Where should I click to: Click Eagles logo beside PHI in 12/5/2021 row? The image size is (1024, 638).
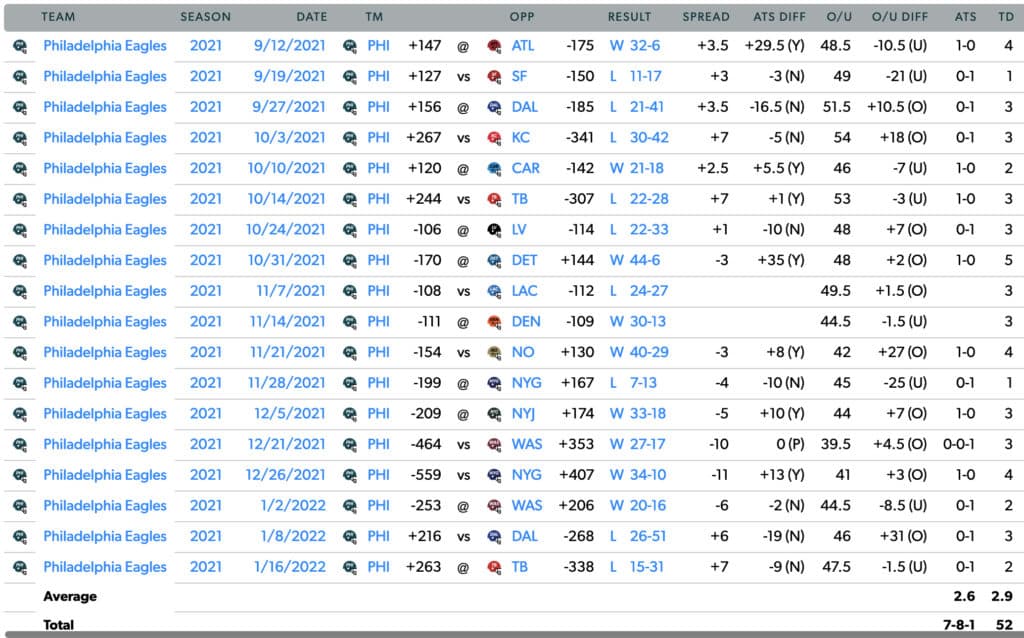click(x=350, y=414)
